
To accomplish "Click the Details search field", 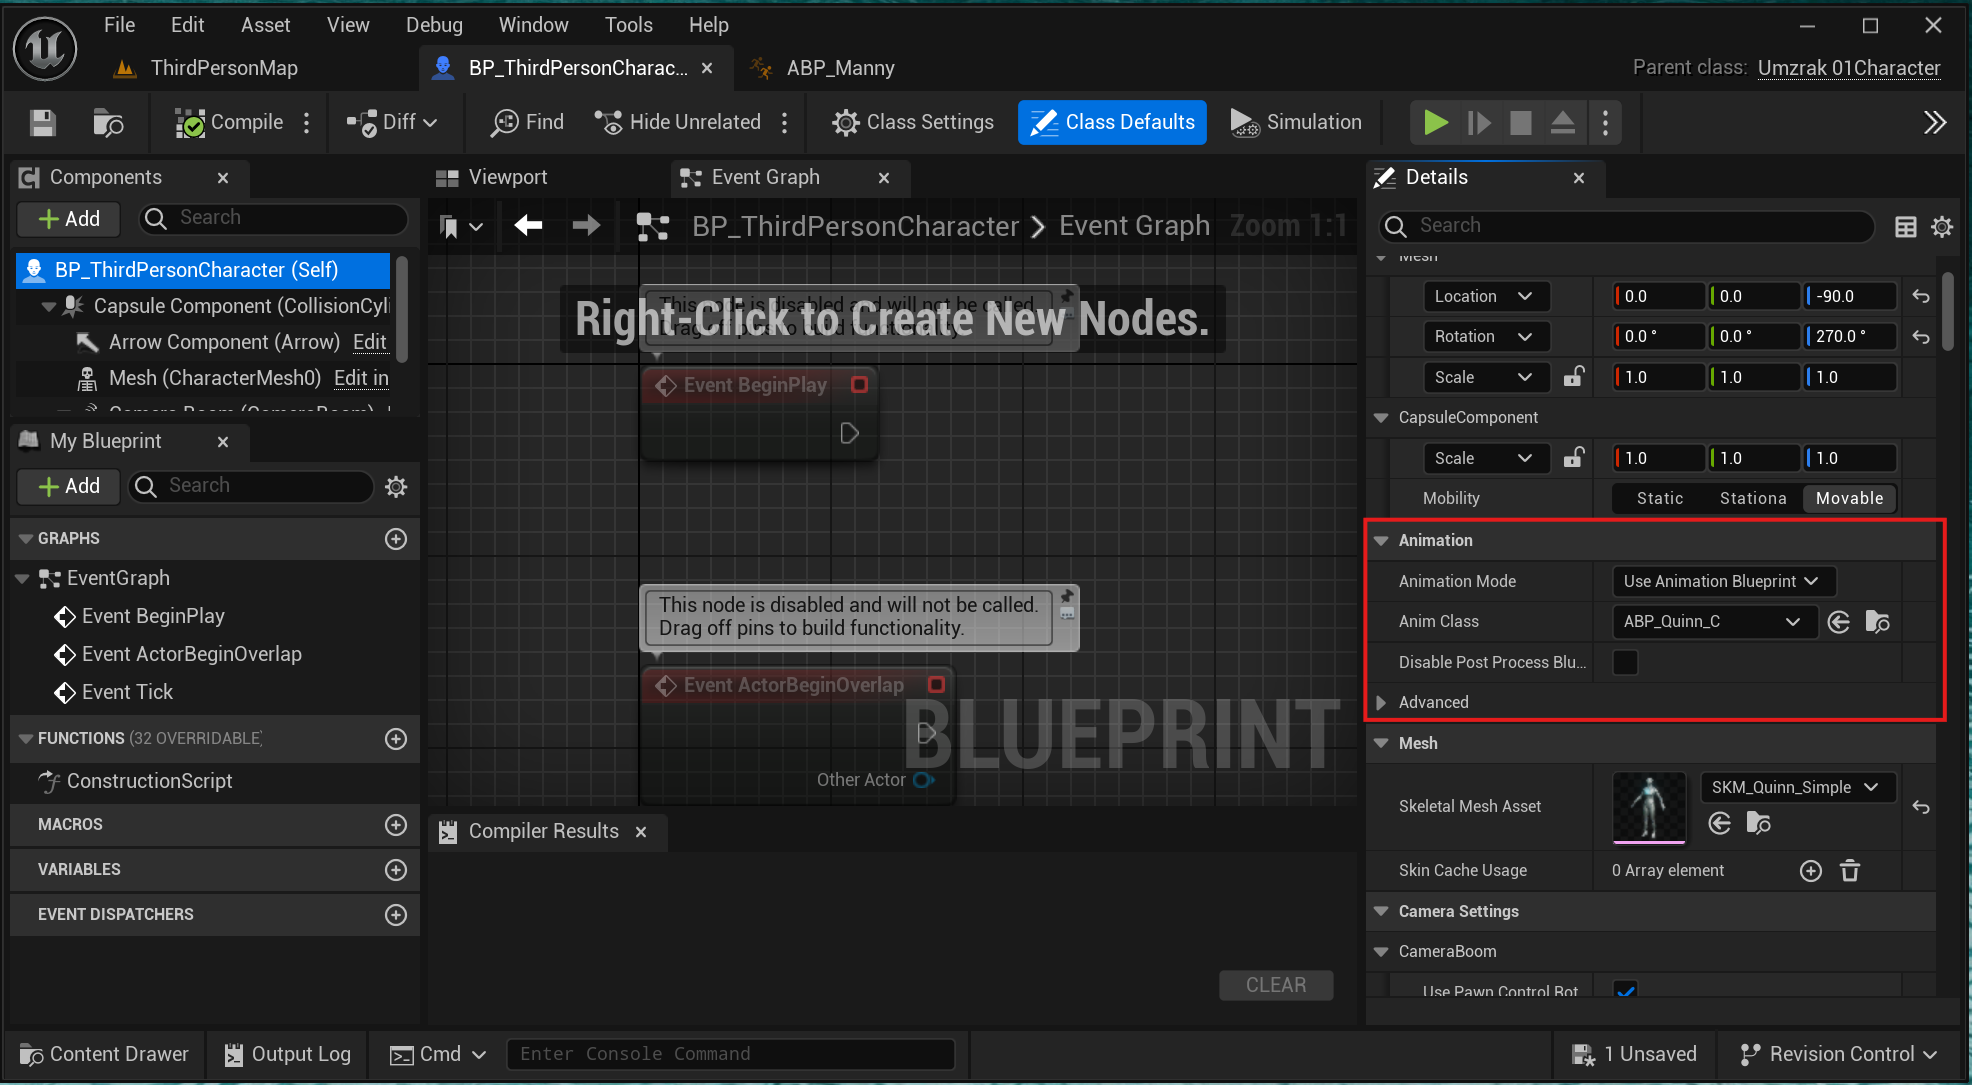I will coord(1627,226).
